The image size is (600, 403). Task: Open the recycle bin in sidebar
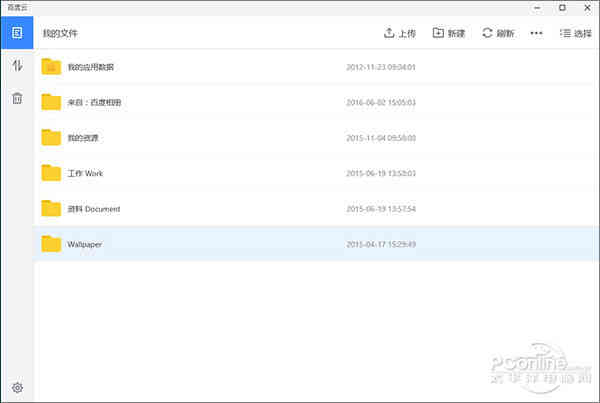coord(17,98)
